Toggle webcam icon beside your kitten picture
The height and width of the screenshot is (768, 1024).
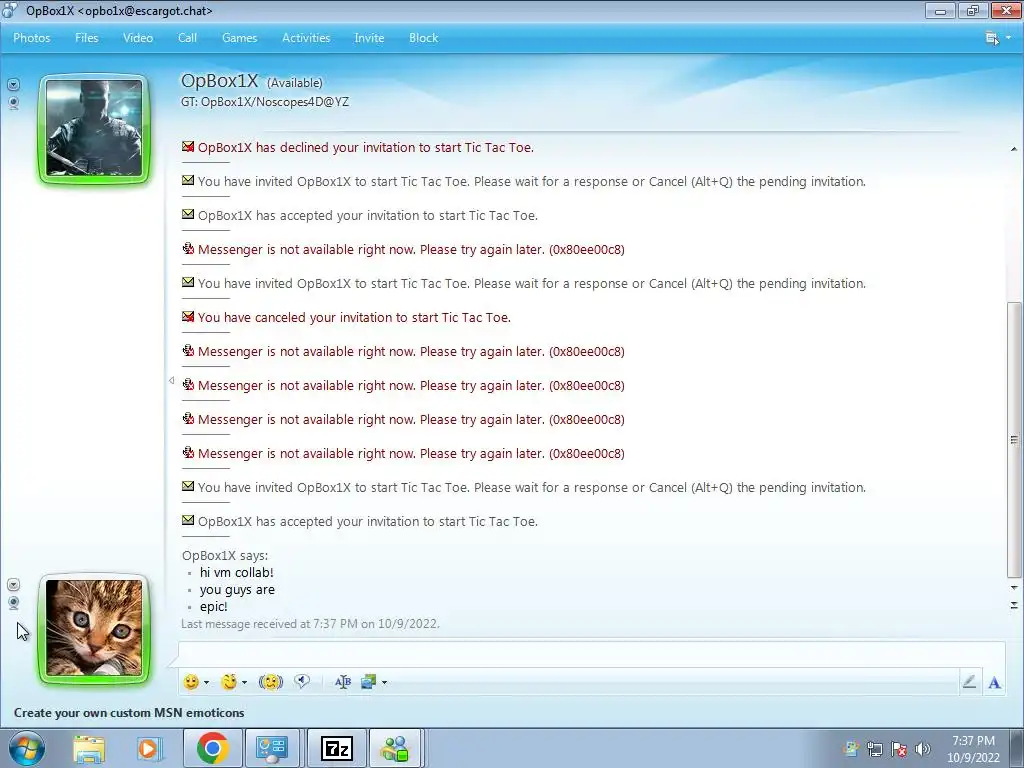coord(13,603)
